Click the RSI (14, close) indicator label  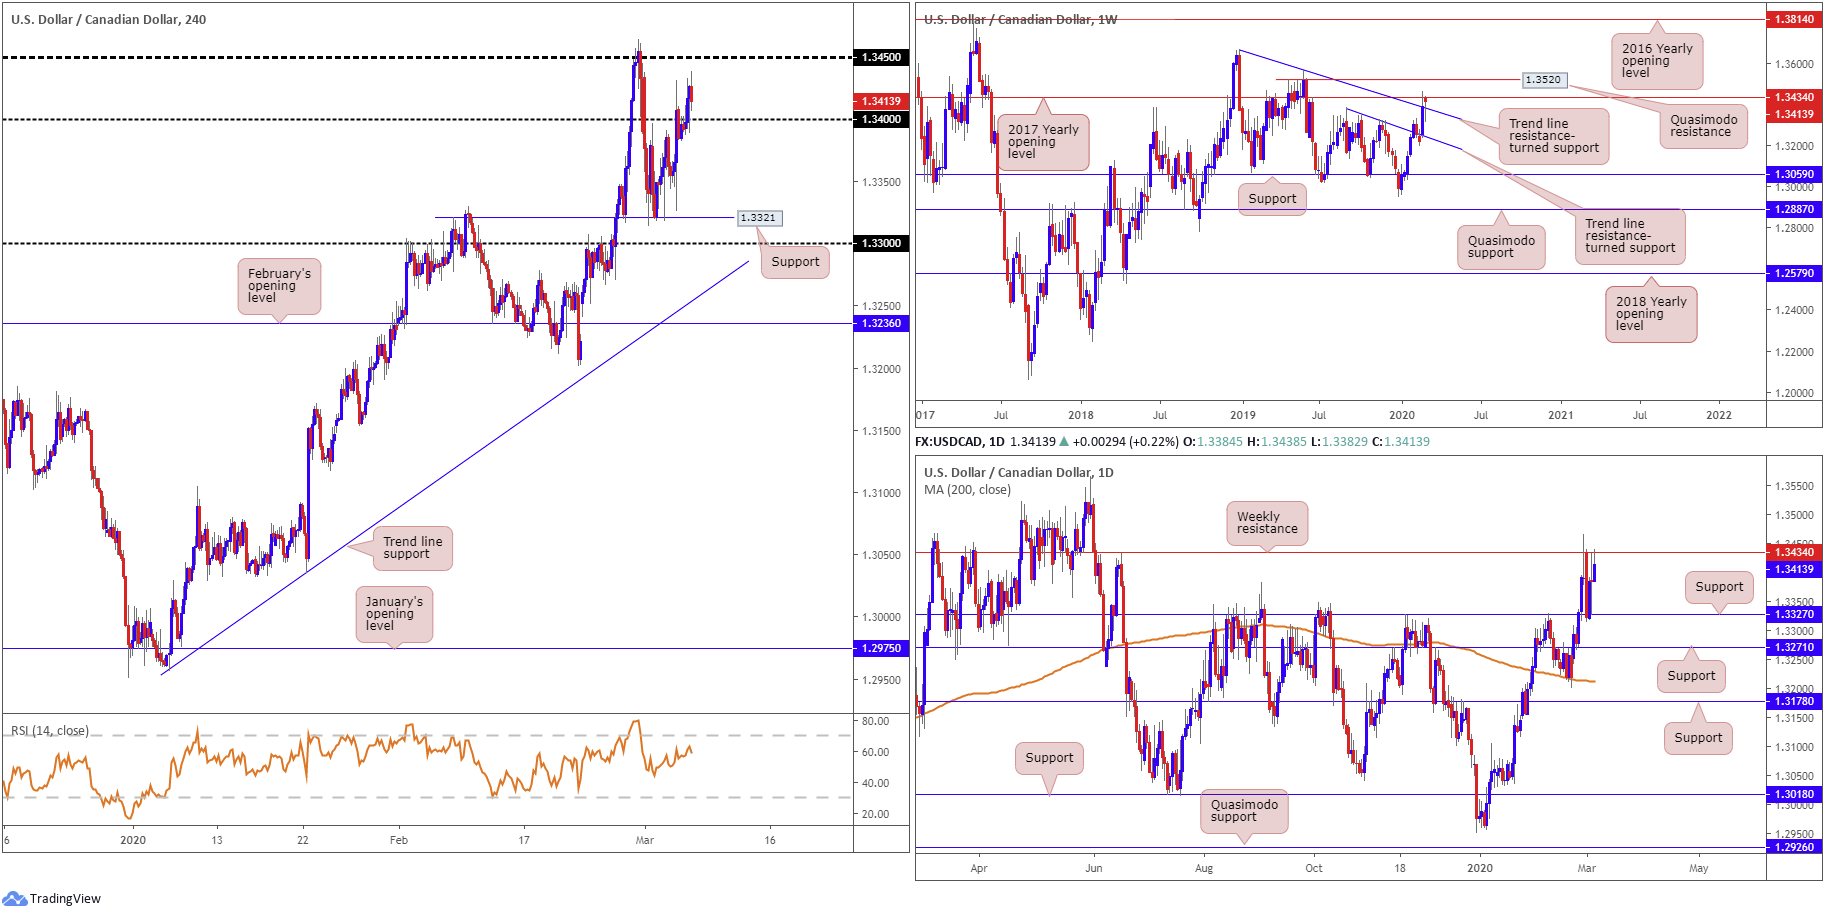coord(50,731)
